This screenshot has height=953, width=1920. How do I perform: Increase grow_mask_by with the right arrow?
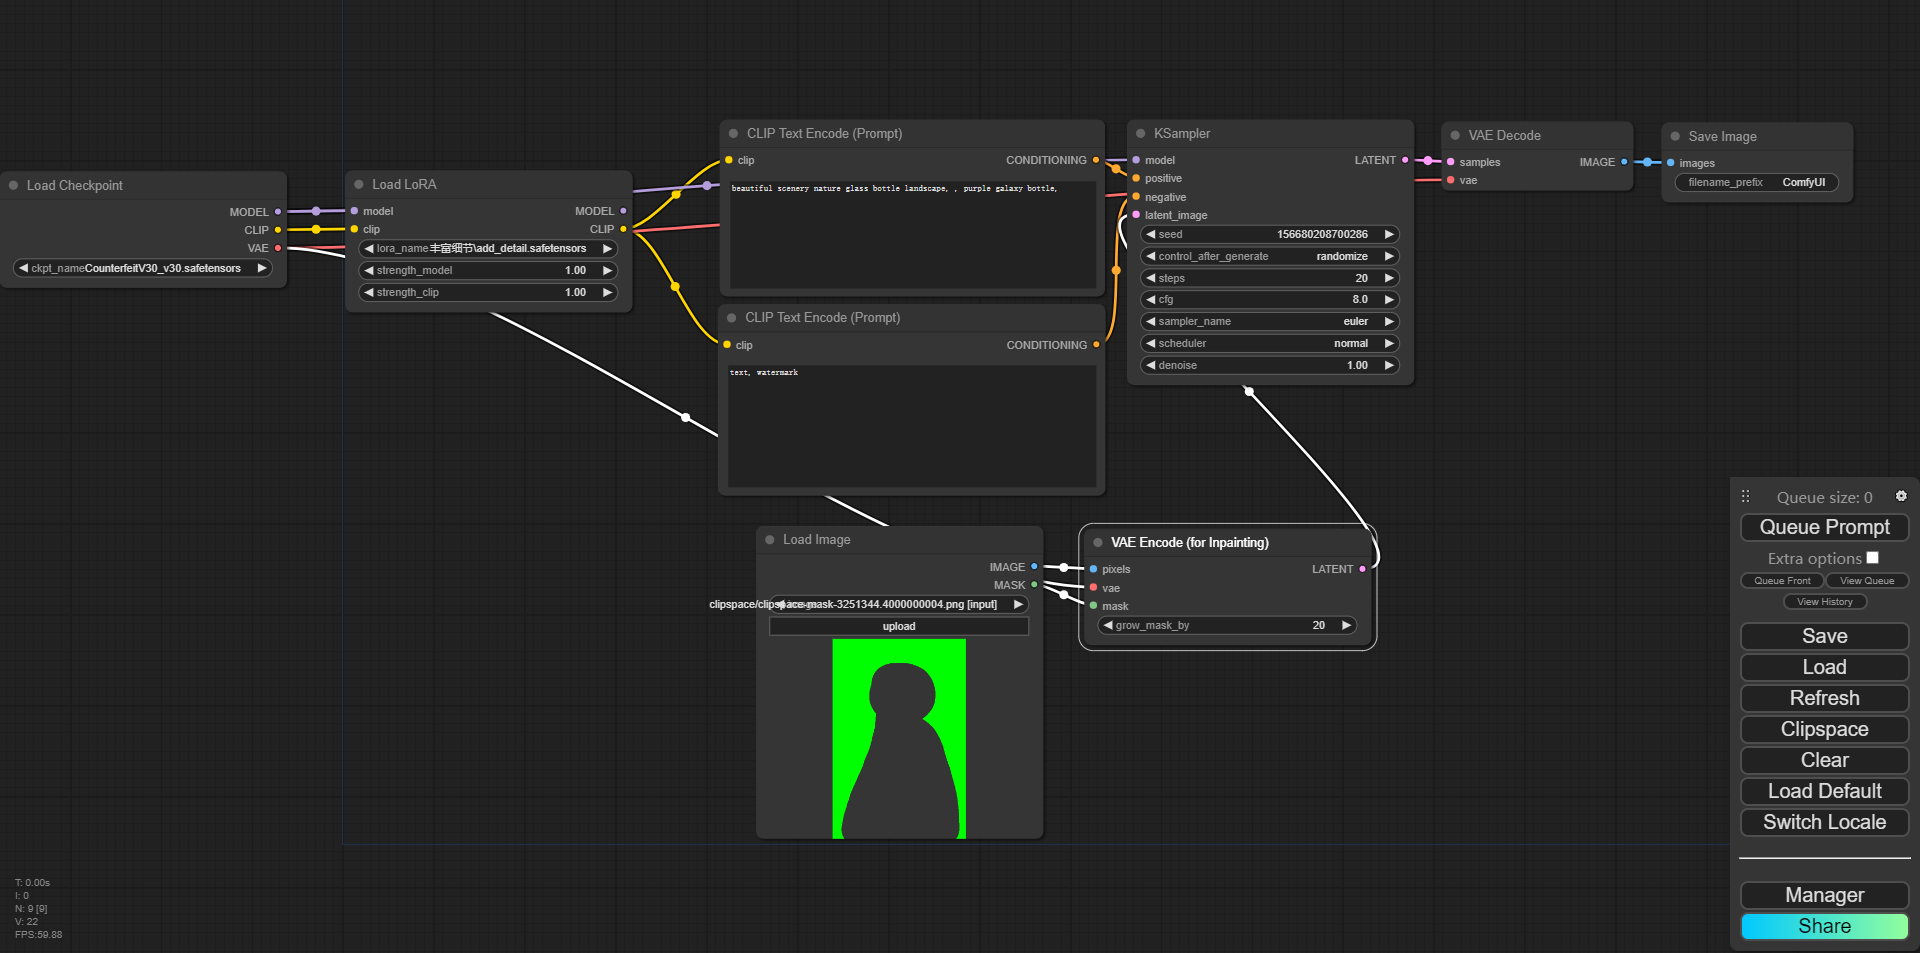point(1346,625)
